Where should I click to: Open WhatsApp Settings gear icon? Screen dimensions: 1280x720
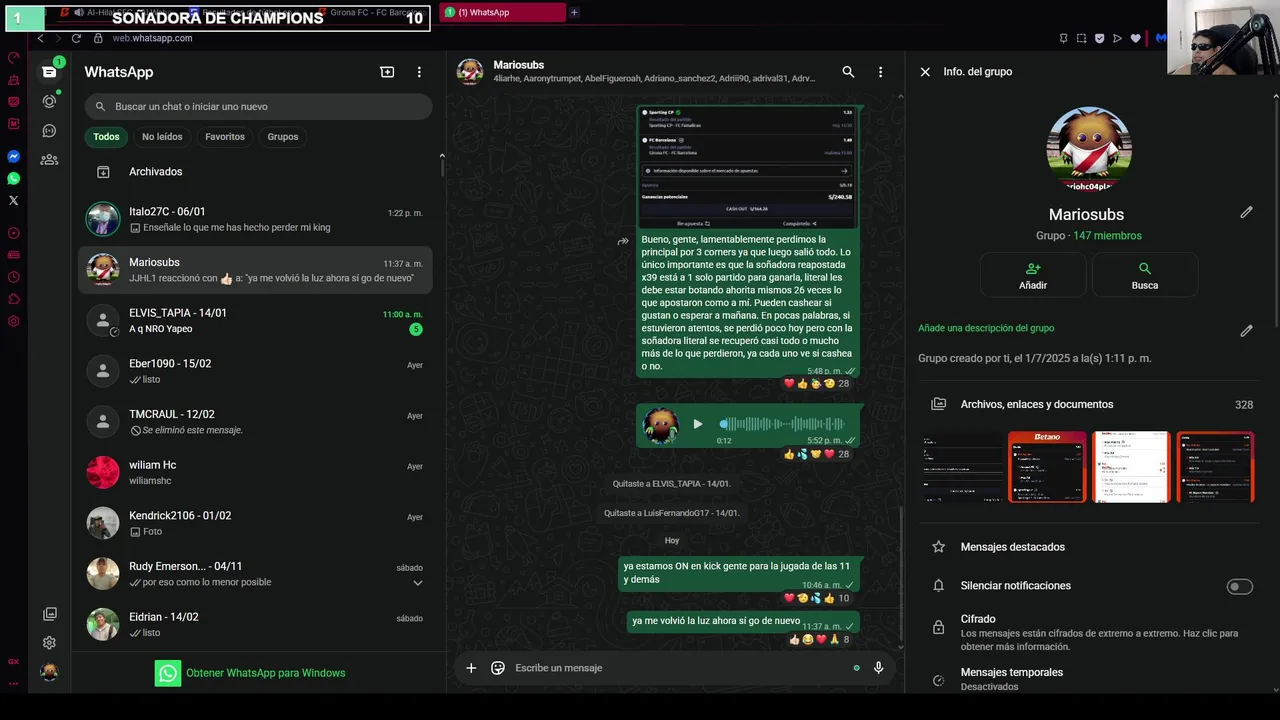click(49, 643)
